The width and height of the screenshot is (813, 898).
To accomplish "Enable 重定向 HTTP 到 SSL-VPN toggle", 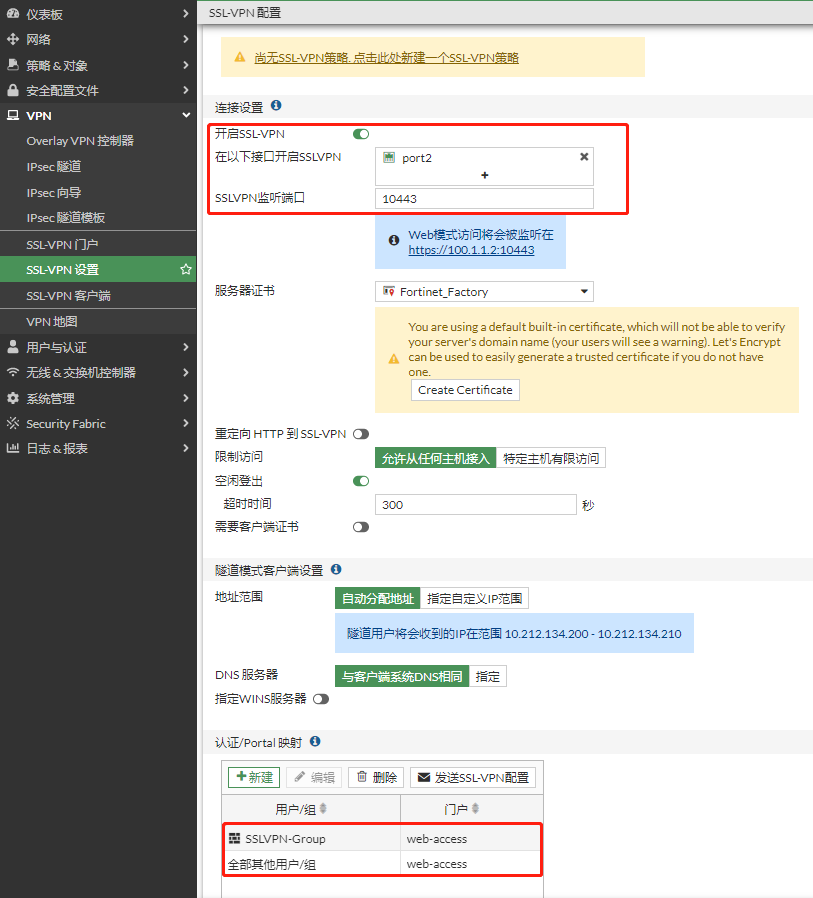I will [360, 434].
